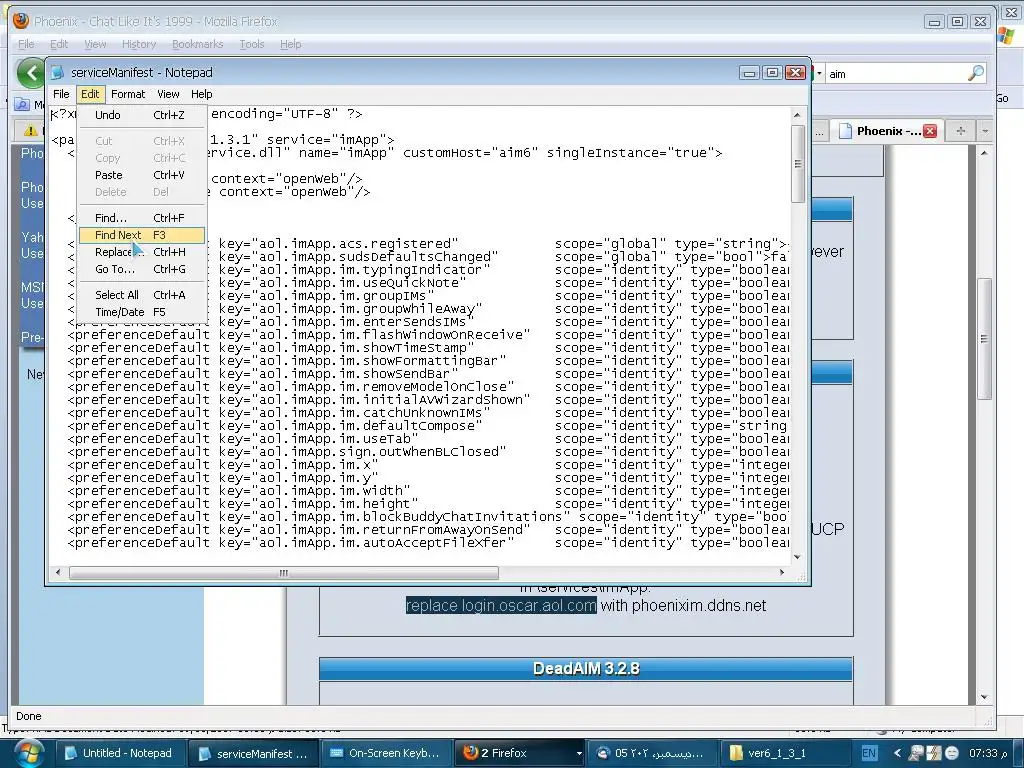Screen dimensions: 1024x768
Task: Close the open Edit menu in Notepad
Action: (x=90, y=94)
